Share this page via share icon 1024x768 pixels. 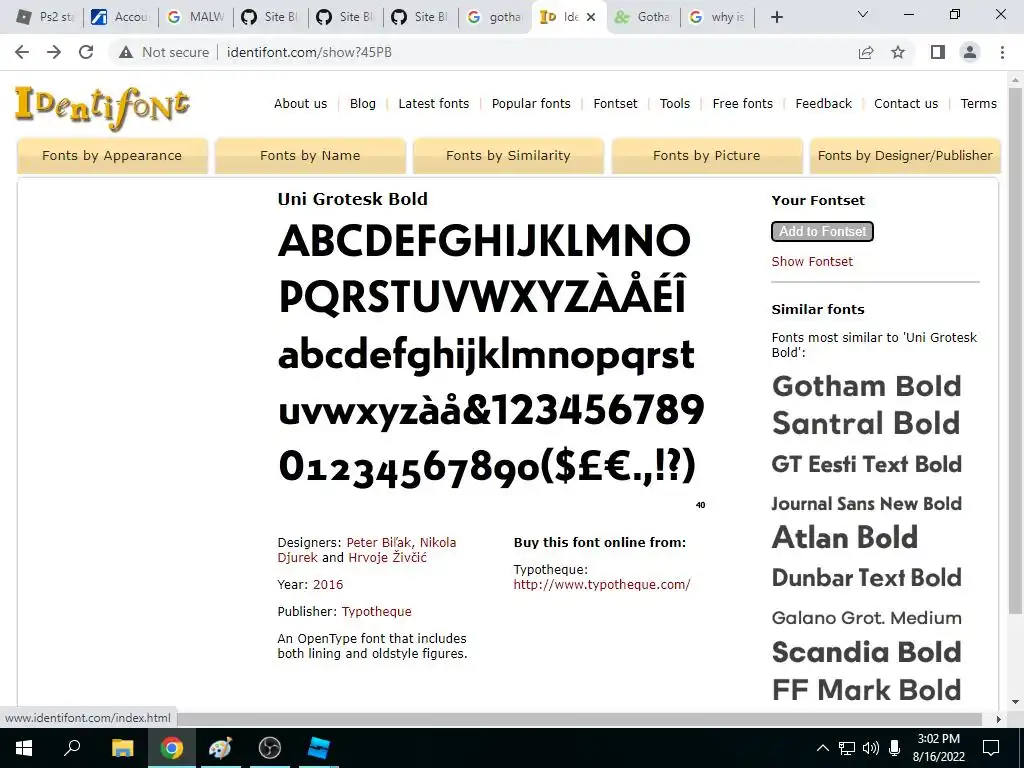(866, 52)
